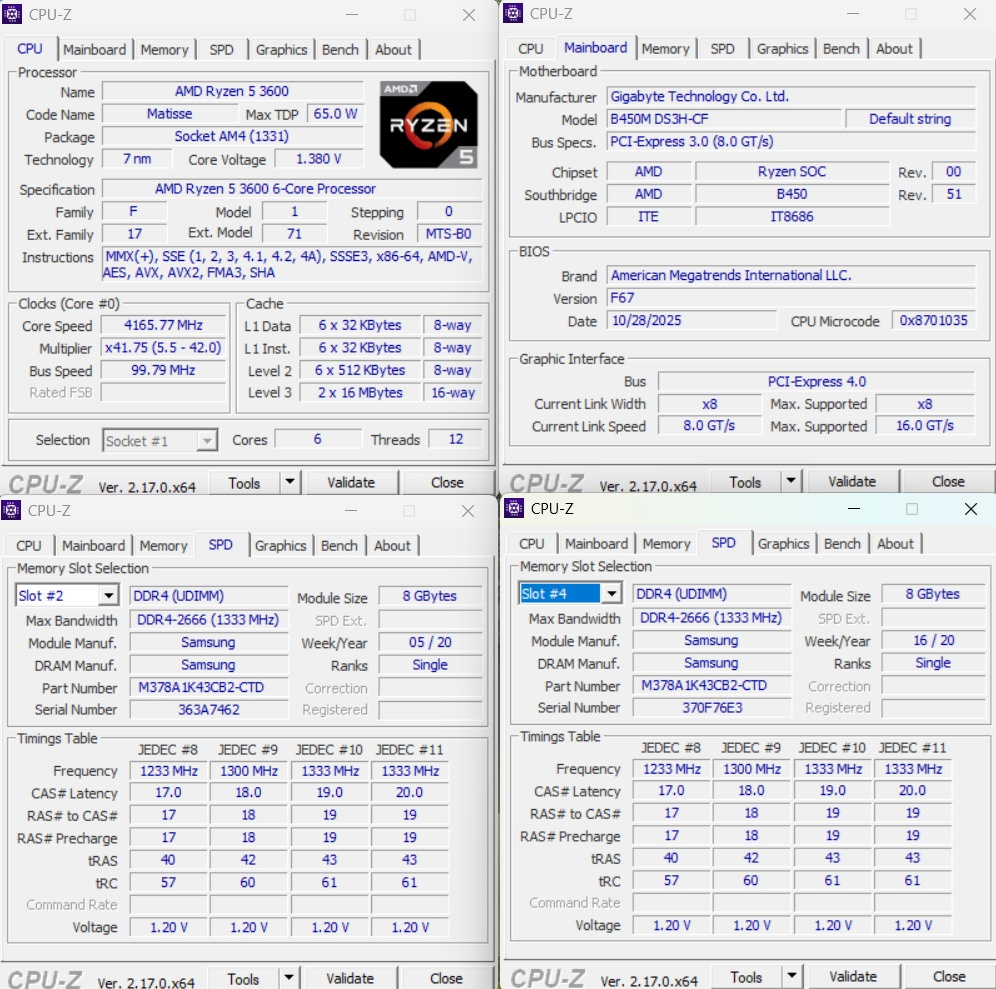Click the Week/Year value 16 / 20
Screen dimensions: 996x989
click(933, 641)
